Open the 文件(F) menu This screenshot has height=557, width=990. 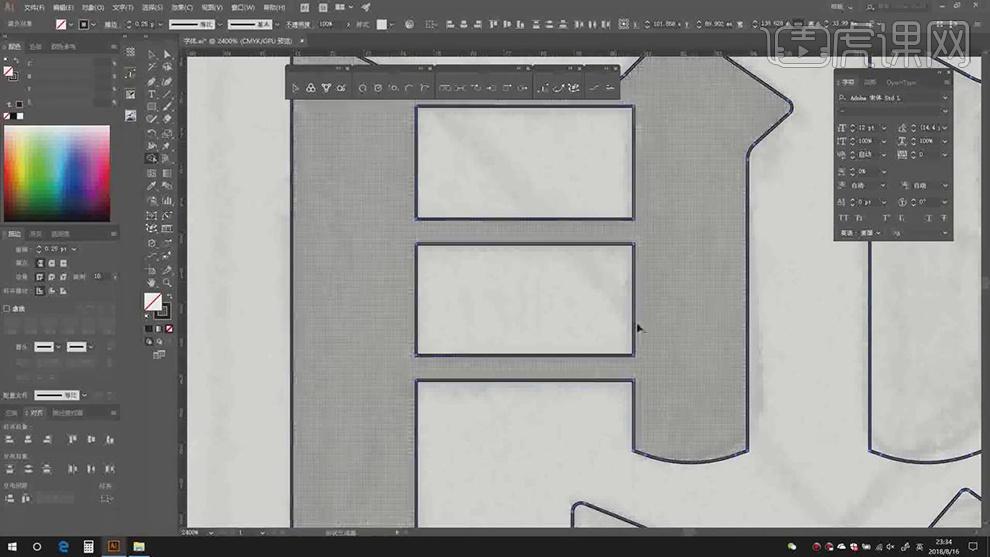(x=34, y=8)
